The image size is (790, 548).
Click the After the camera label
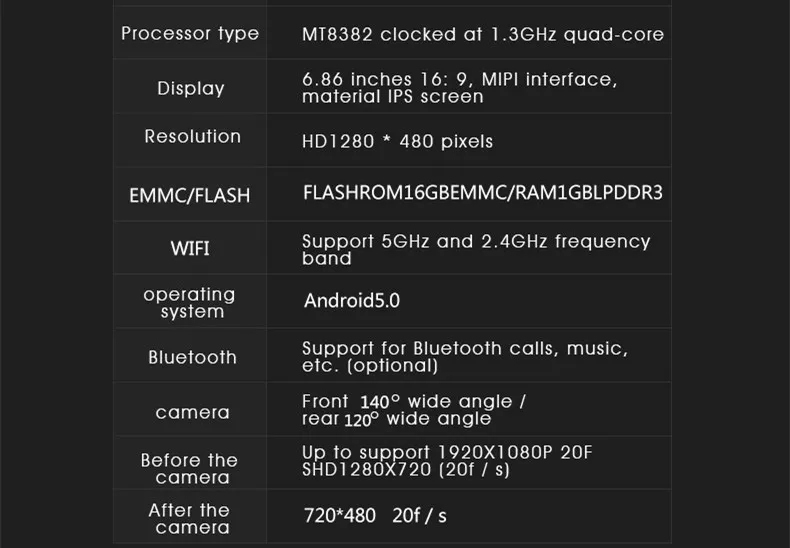pos(189,518)
